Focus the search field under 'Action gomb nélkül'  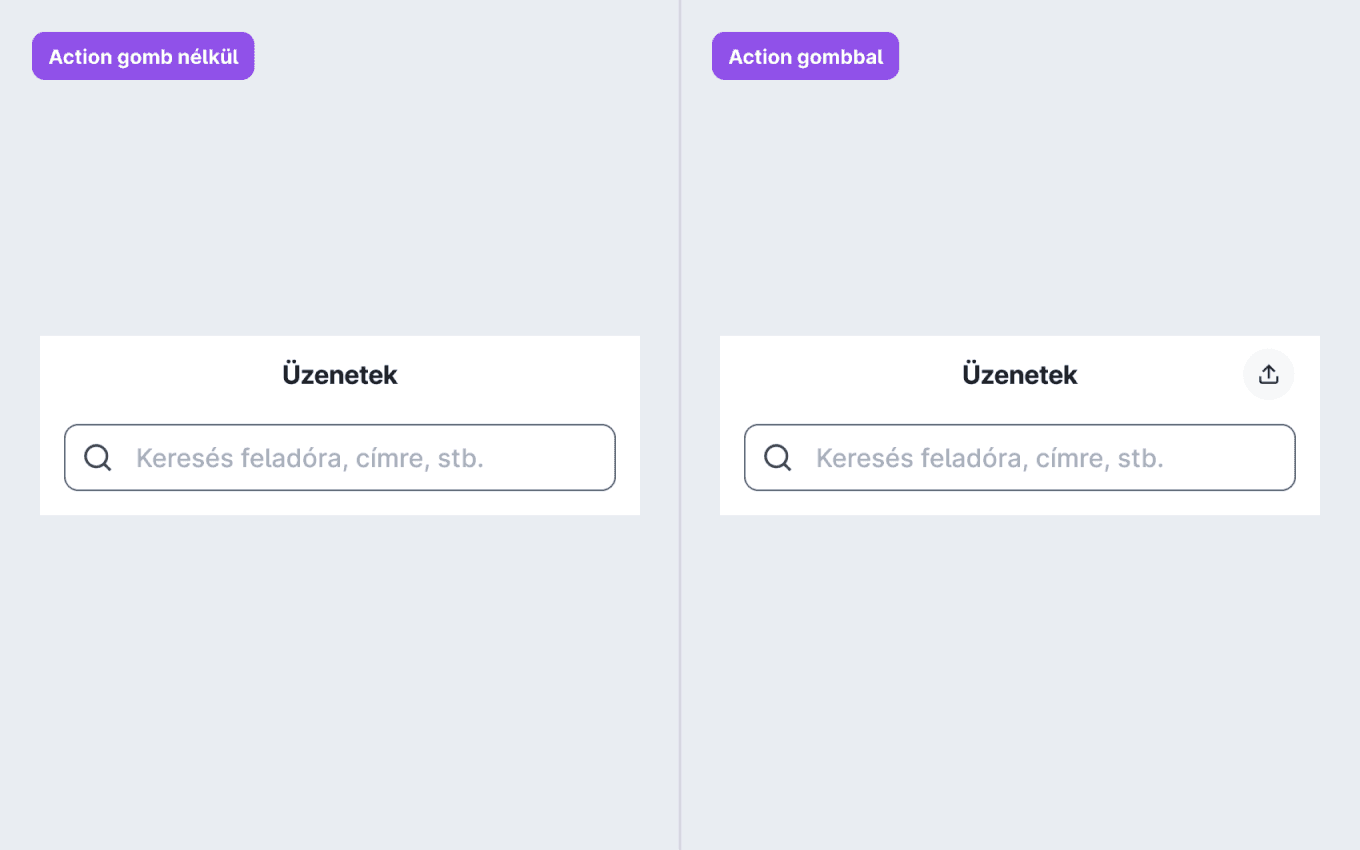[340, 458]
